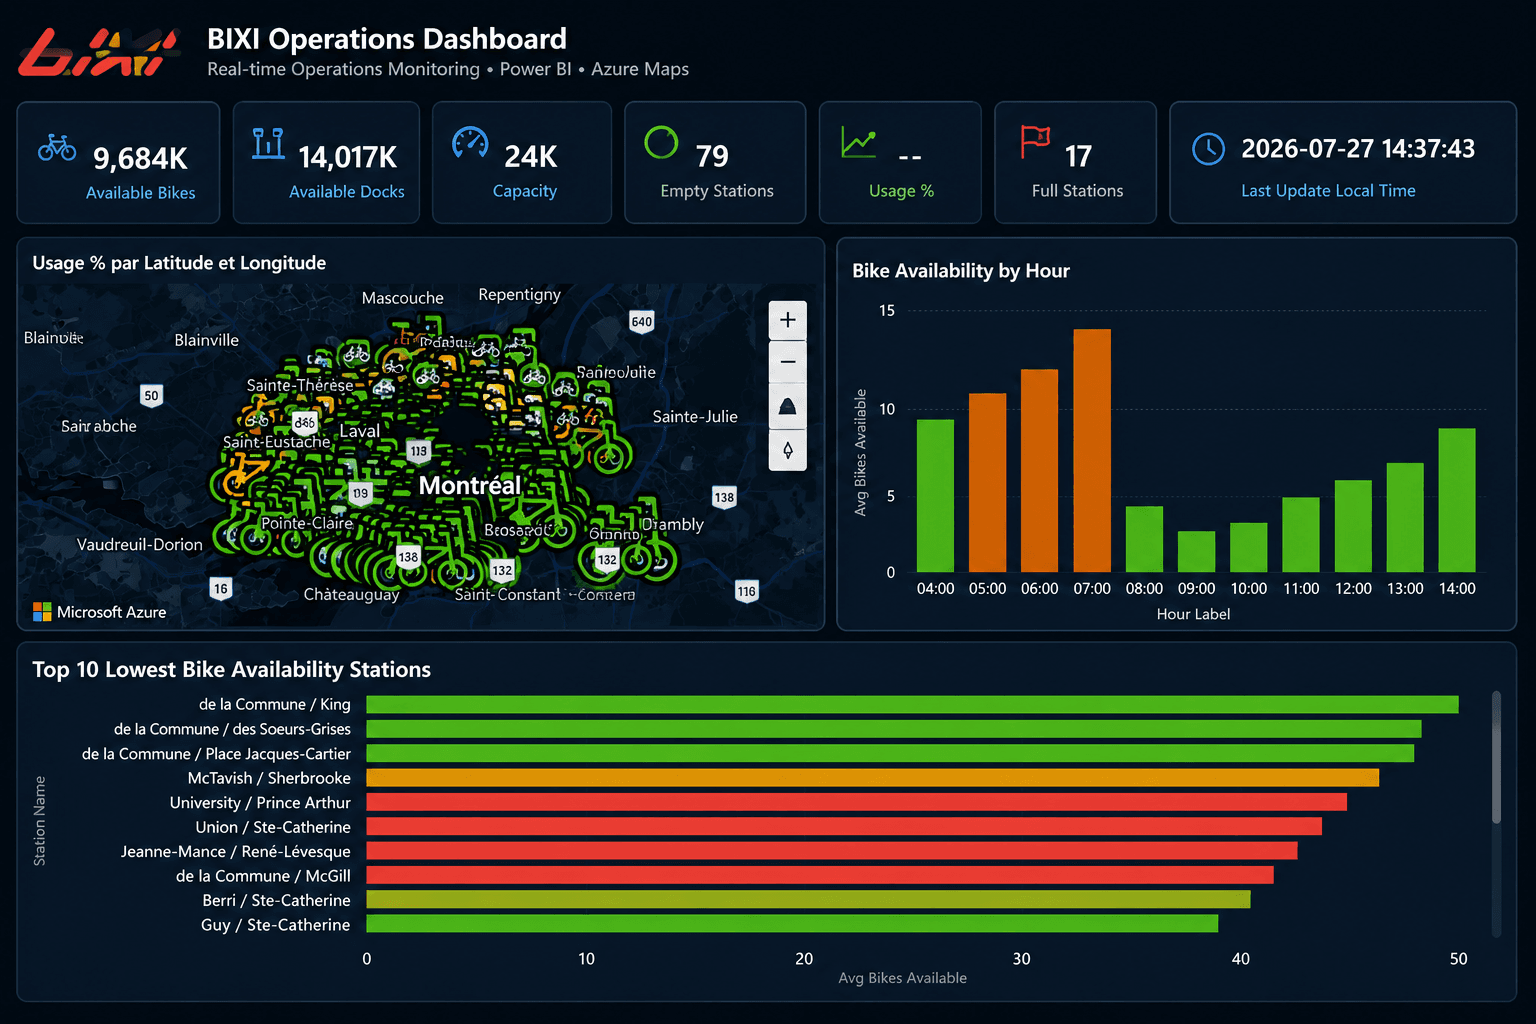The image size is (1536, 1024).
Task: Click the 79 Empty Stations value
Action: click(x=712, y=156)
